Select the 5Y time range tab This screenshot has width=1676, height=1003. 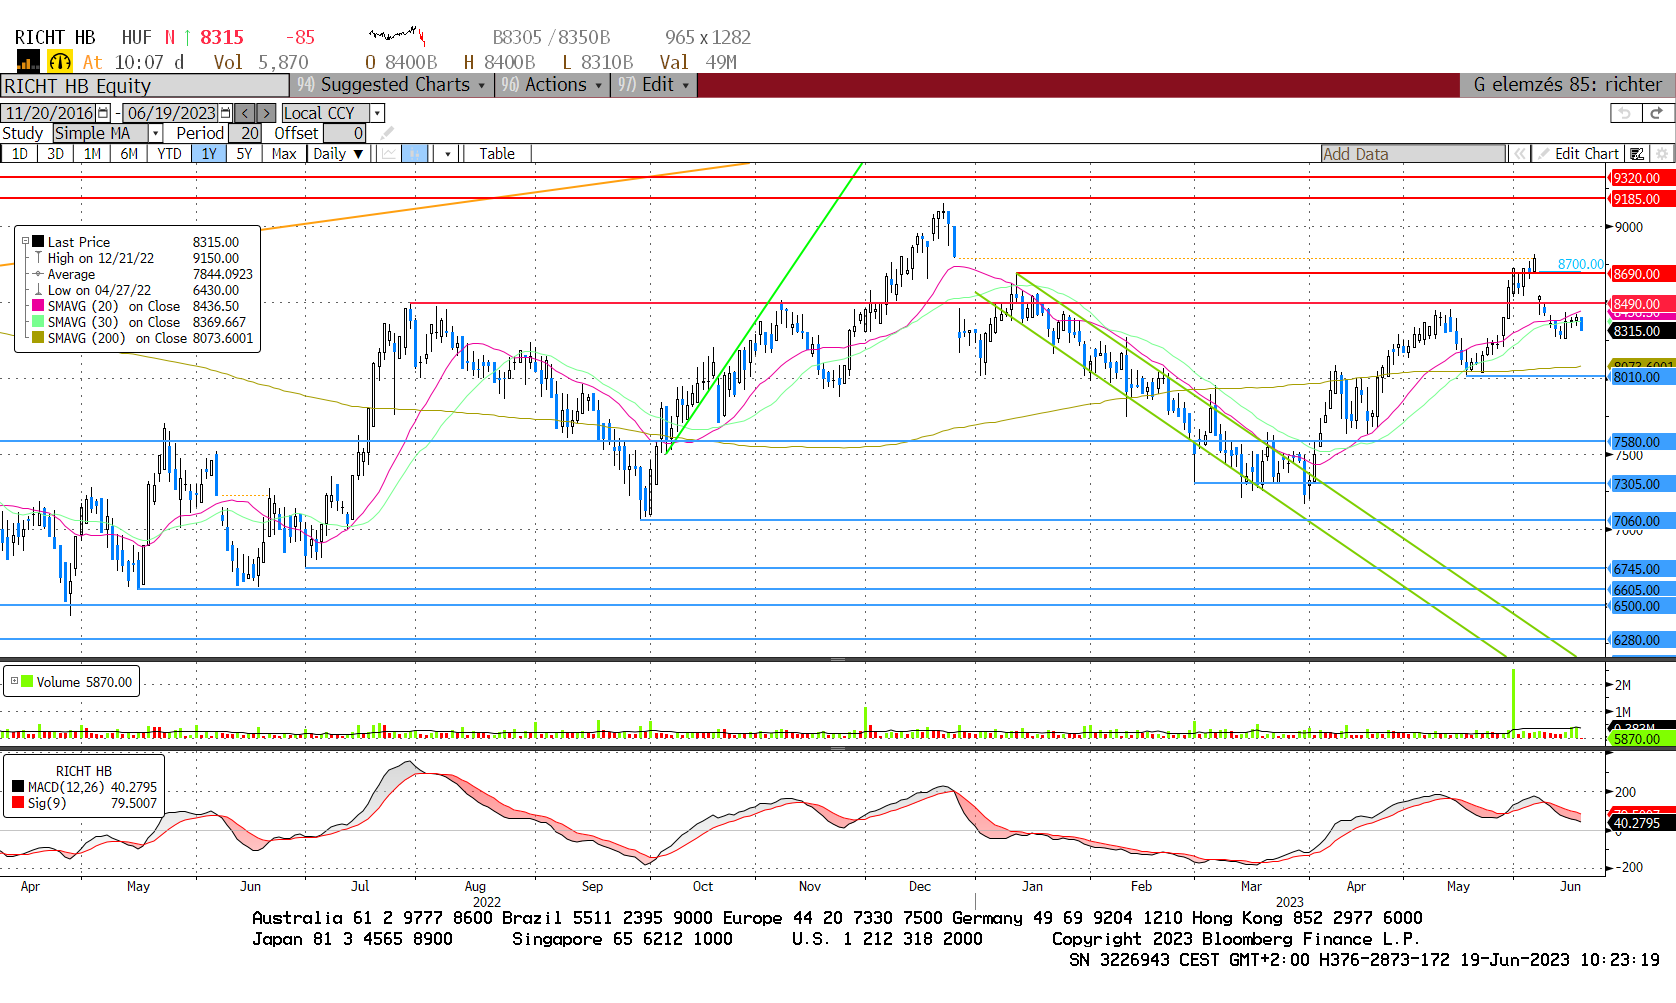pyautogui.click(x=244, y=154)
